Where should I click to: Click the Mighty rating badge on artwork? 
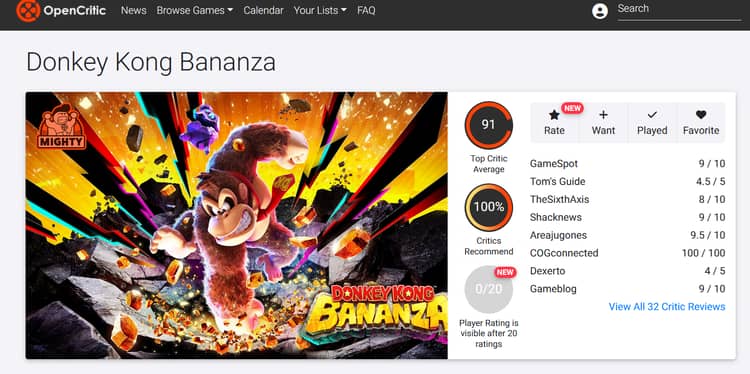point(61,127)
